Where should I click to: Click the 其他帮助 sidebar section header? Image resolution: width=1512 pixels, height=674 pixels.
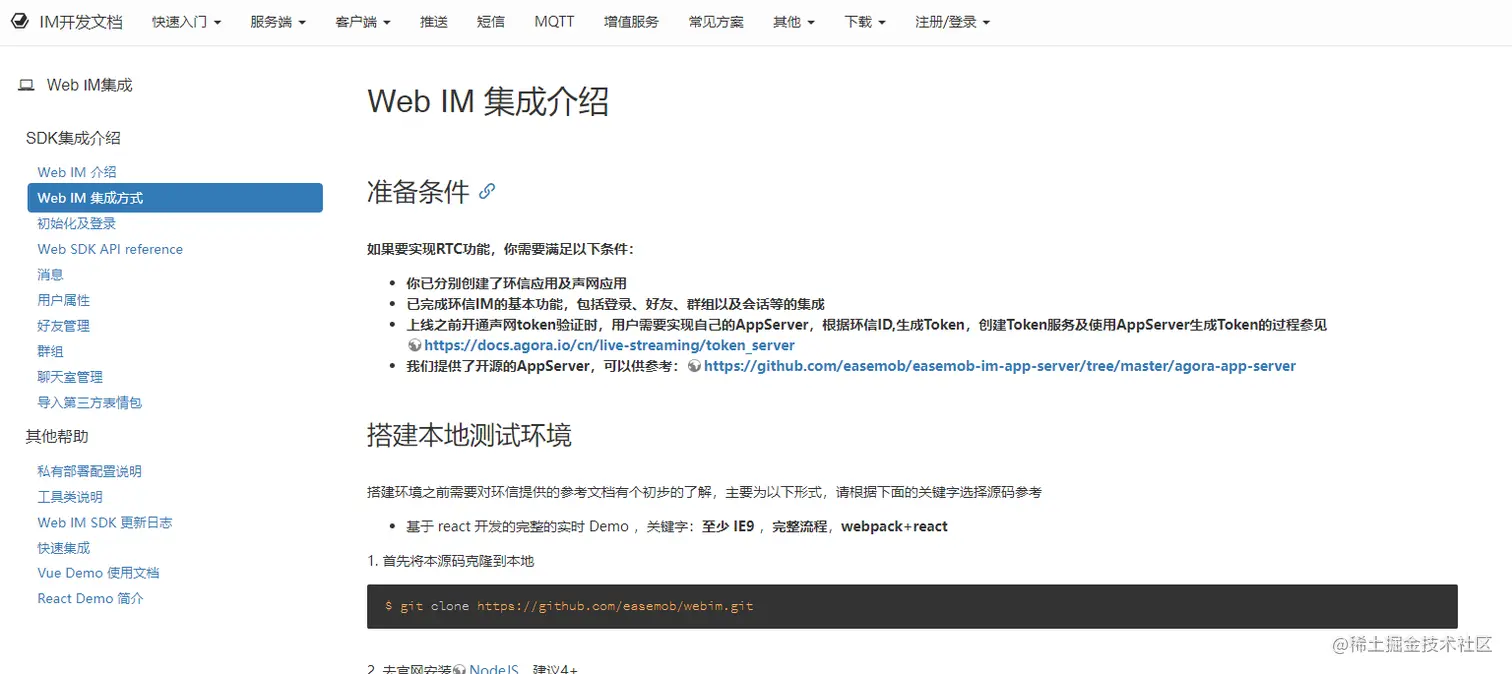click(57, 436)
